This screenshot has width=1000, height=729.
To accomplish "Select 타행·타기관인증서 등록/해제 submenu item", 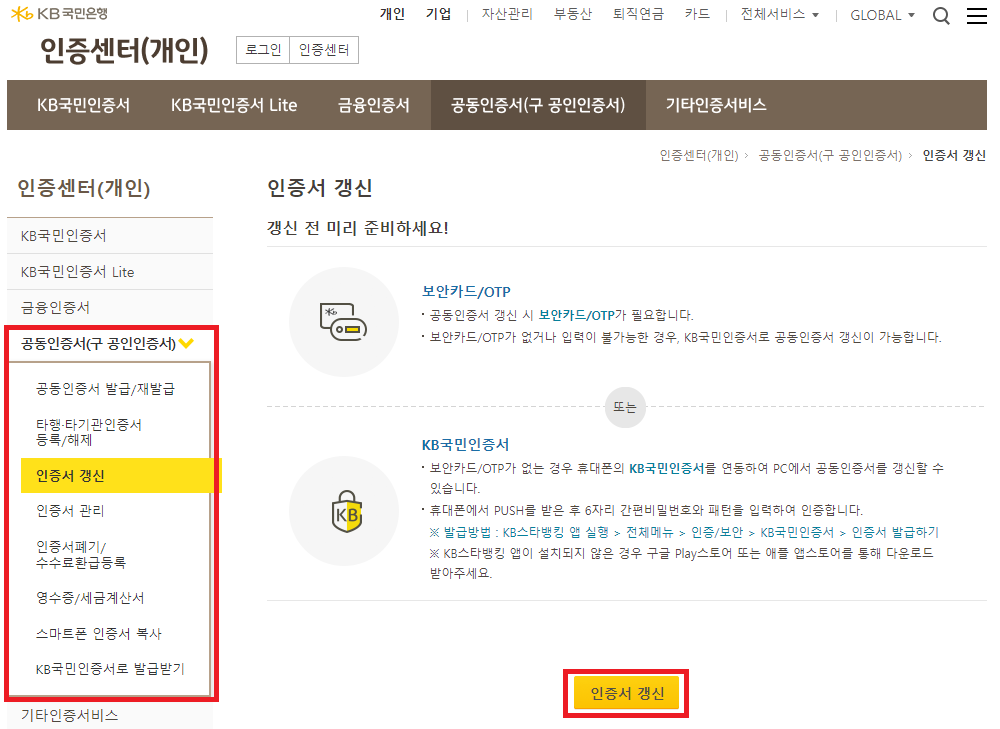I will coord(89,432).
